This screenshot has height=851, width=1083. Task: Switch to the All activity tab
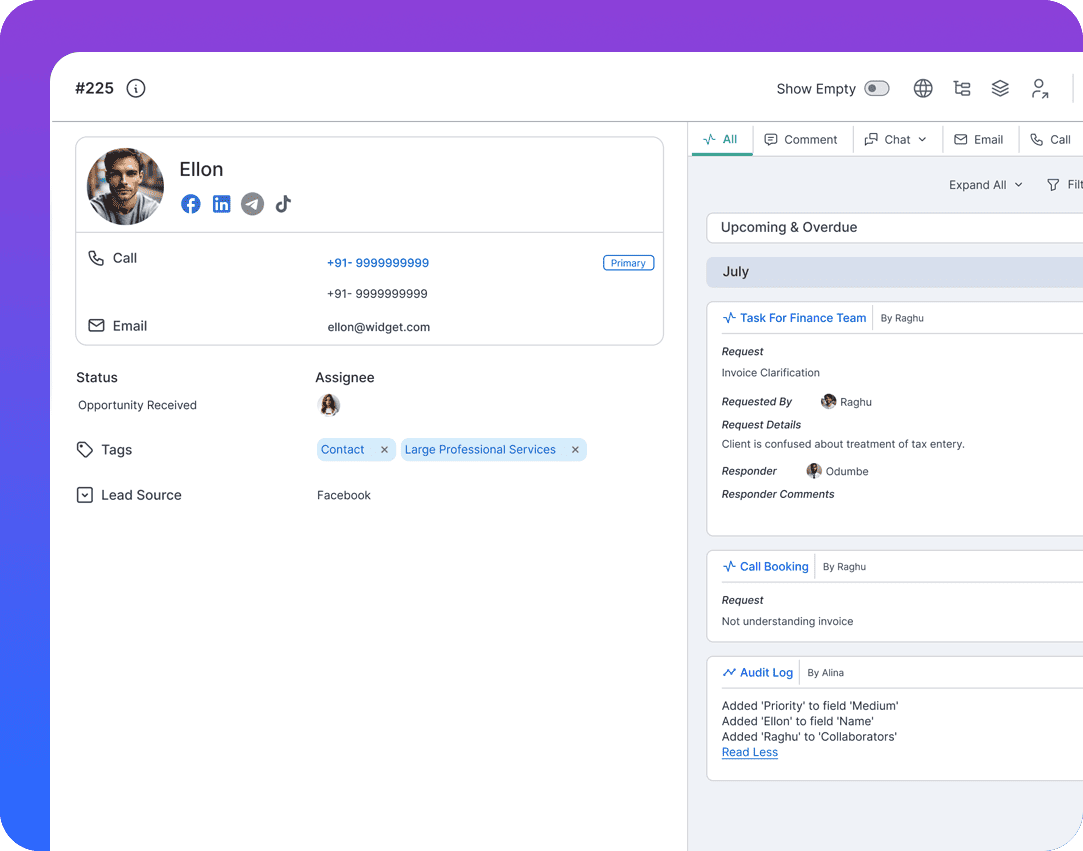pos(720,140)
